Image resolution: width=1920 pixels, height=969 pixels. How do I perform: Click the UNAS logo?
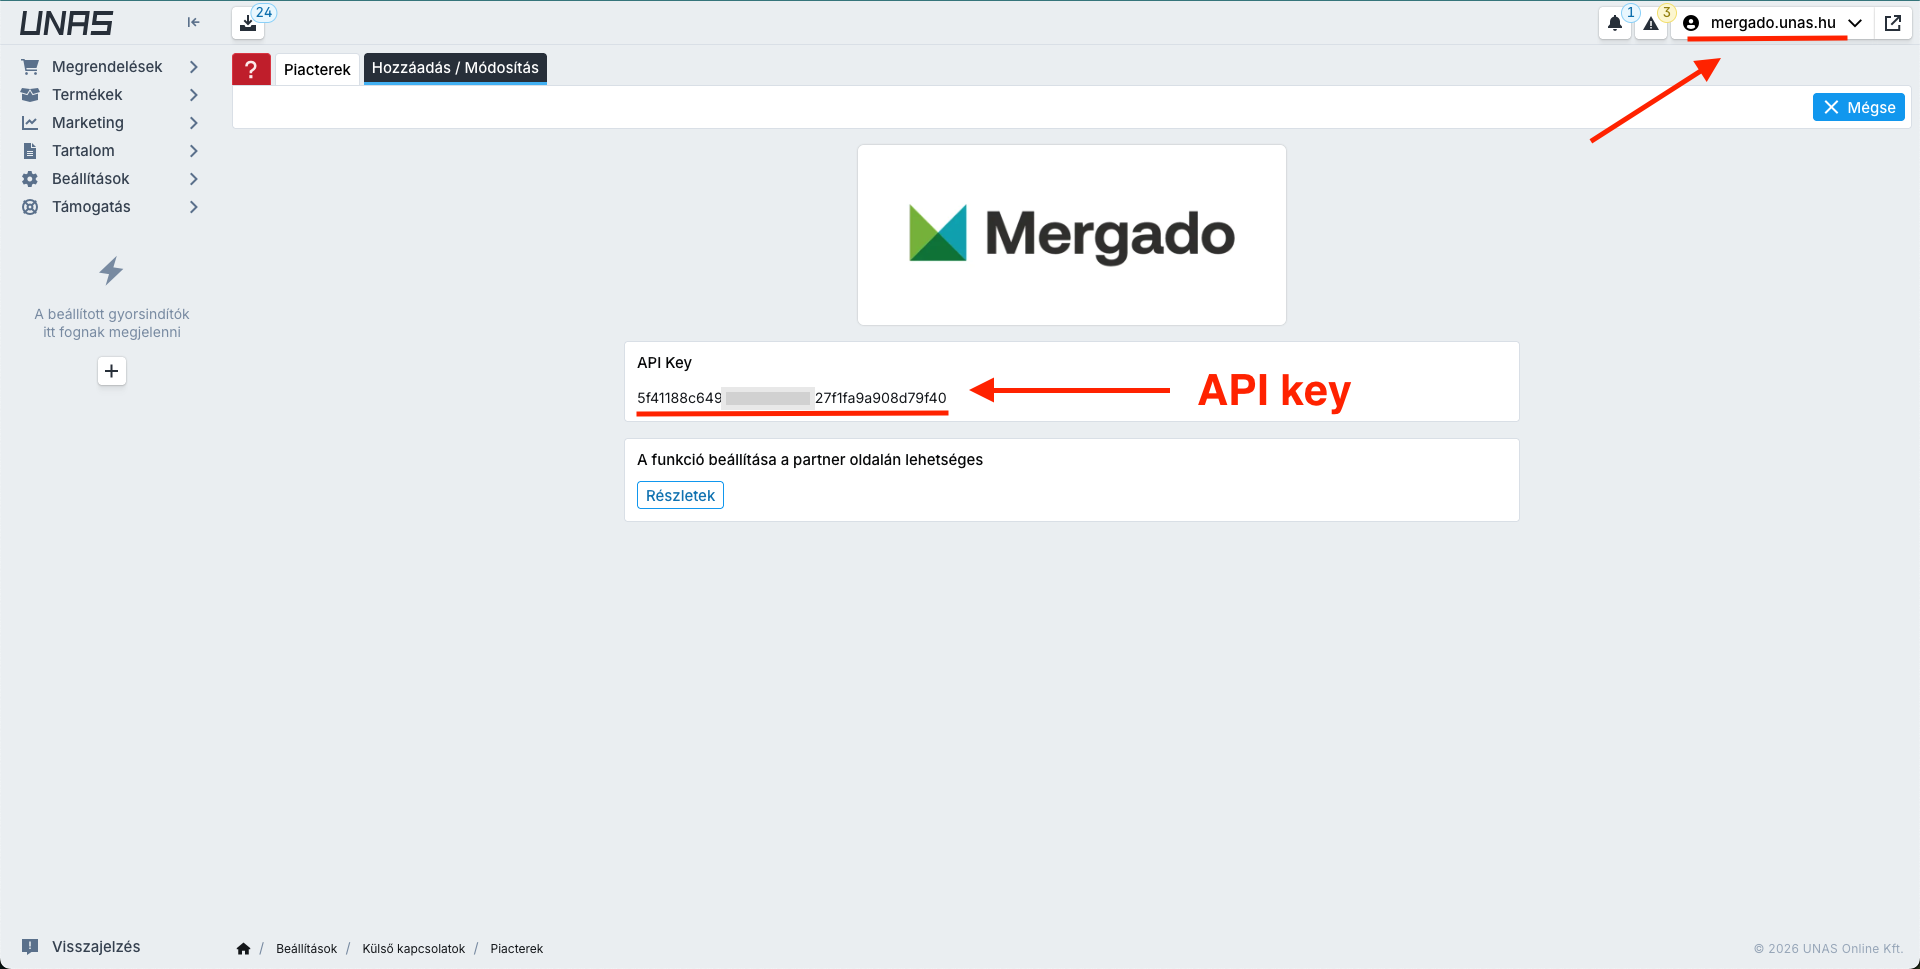[x=66, y=22]
